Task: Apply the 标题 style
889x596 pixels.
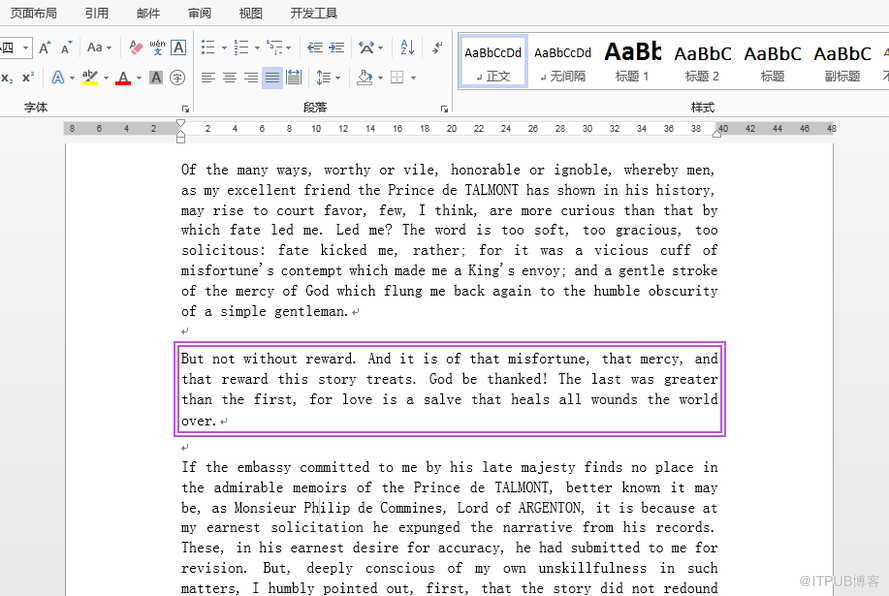Action: point(772,61)
